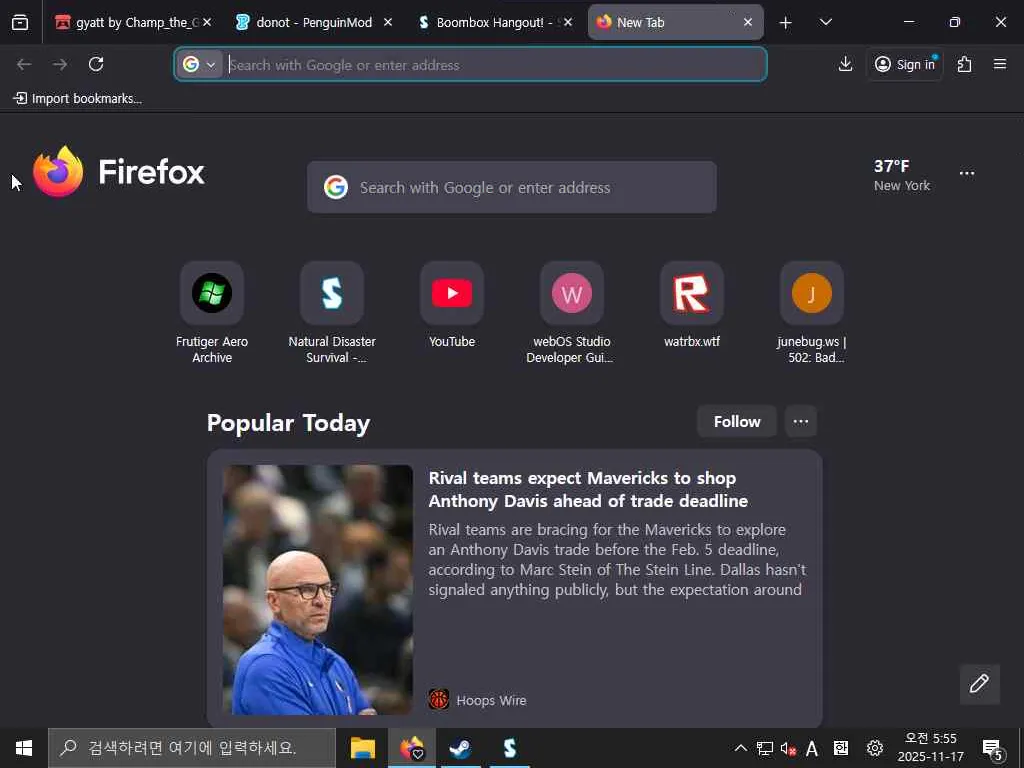Open the junebug.ws 502 shortcut tile
The width and height of the screenshot is (1024, 768).
tap(812, 312)
